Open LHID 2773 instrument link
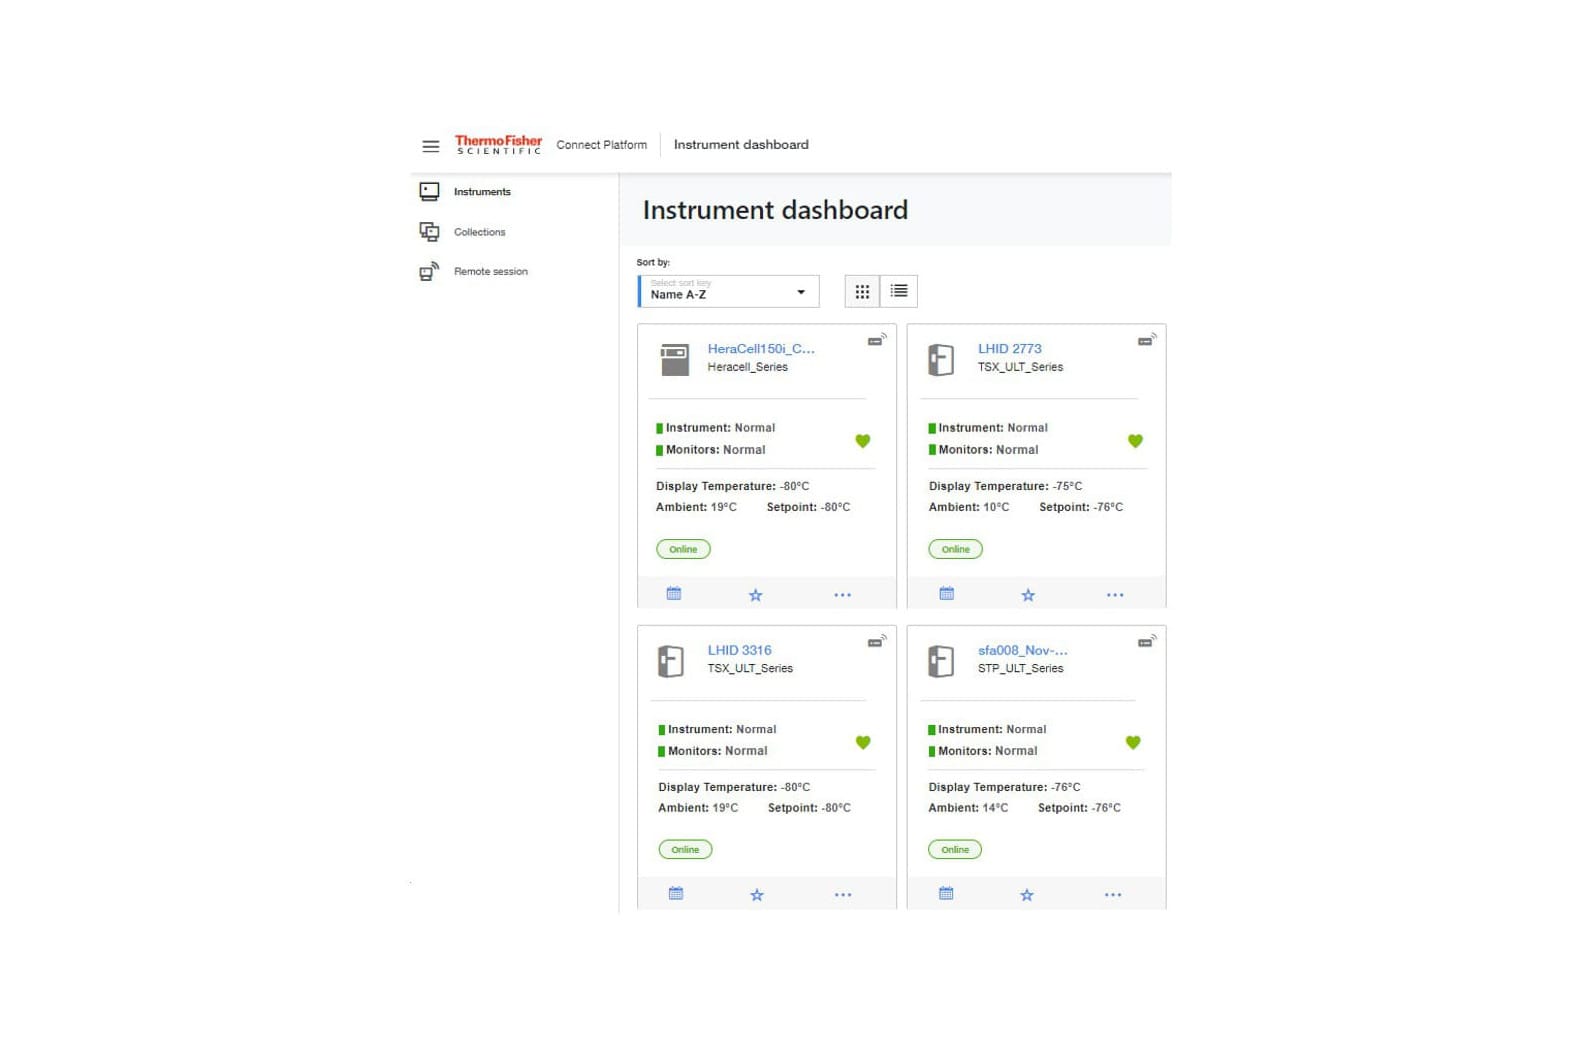 coord(1009,349)
